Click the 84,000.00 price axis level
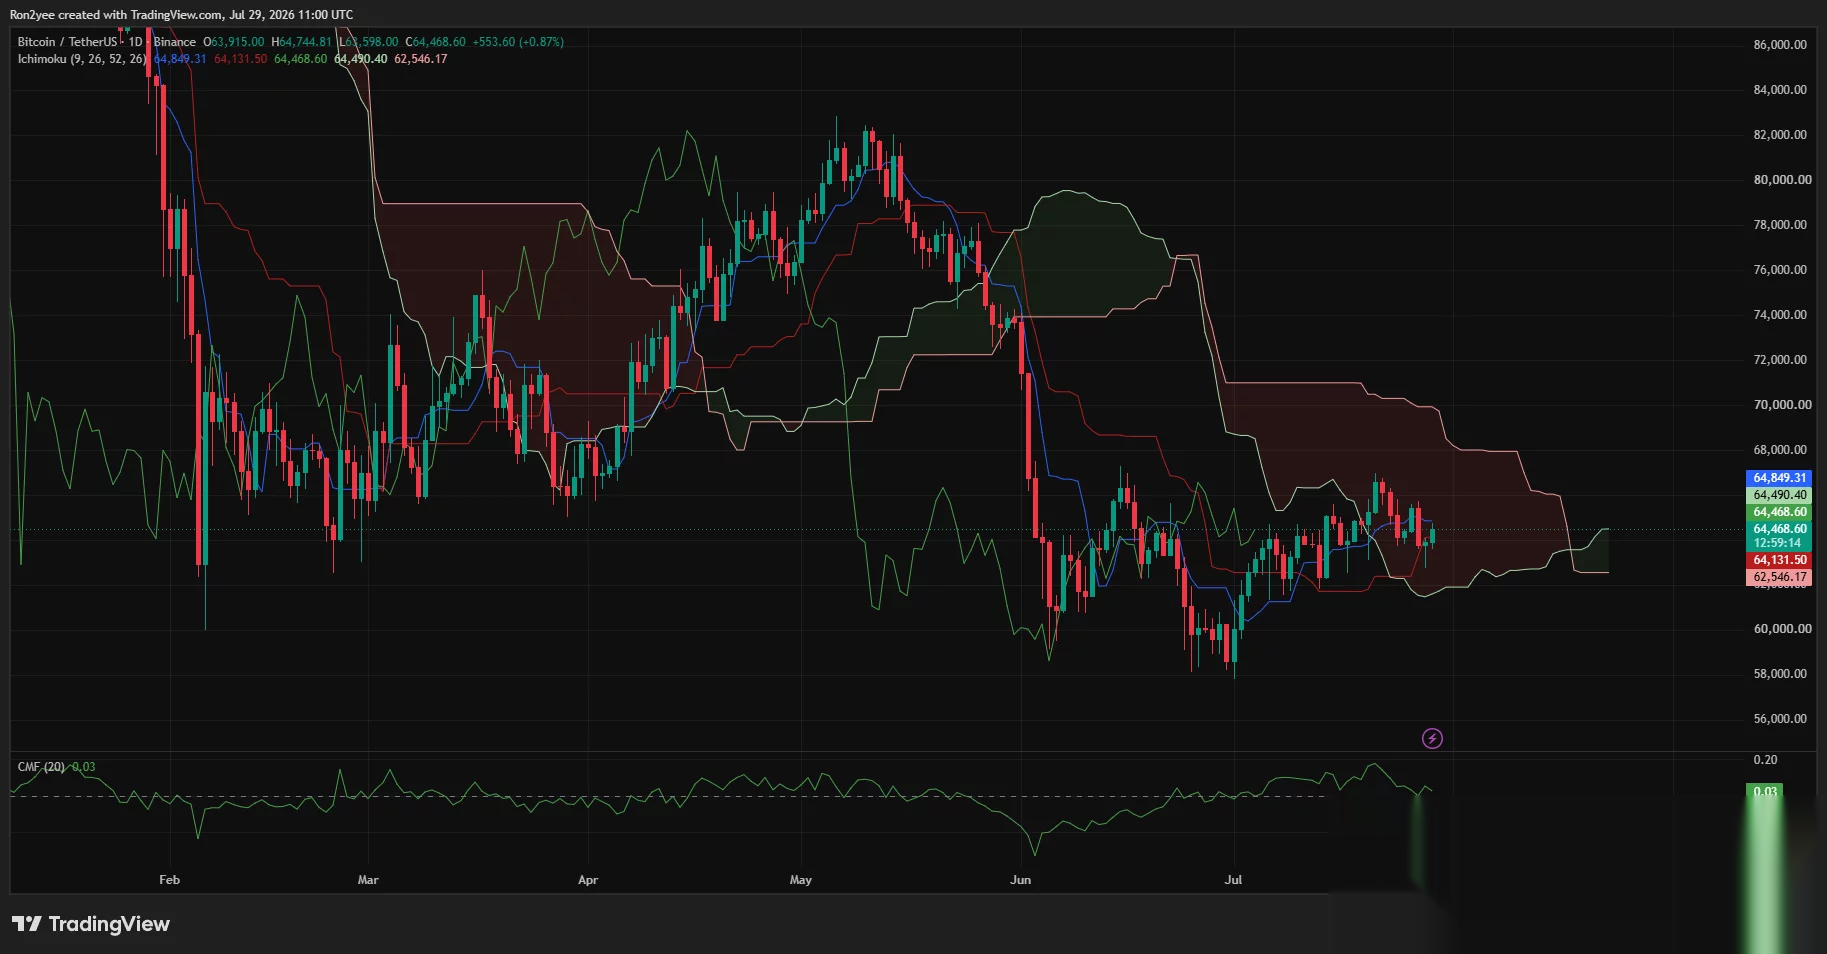The width and height of the screenshot is (1827, 954). point(1780,90)
